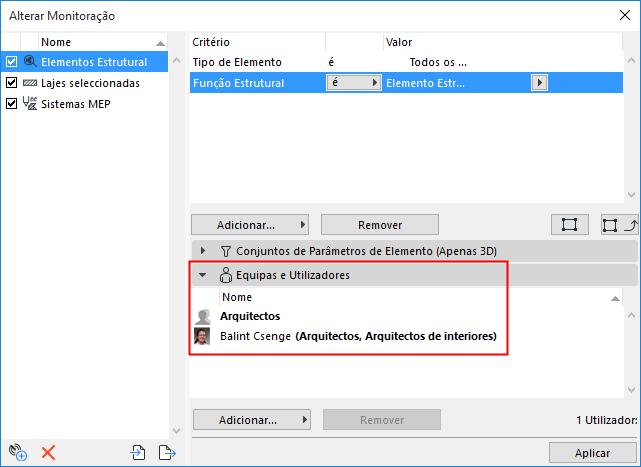Click the selection rectangle icon button
This screenshot has width=641, height=467.
(x=569, y=224)
